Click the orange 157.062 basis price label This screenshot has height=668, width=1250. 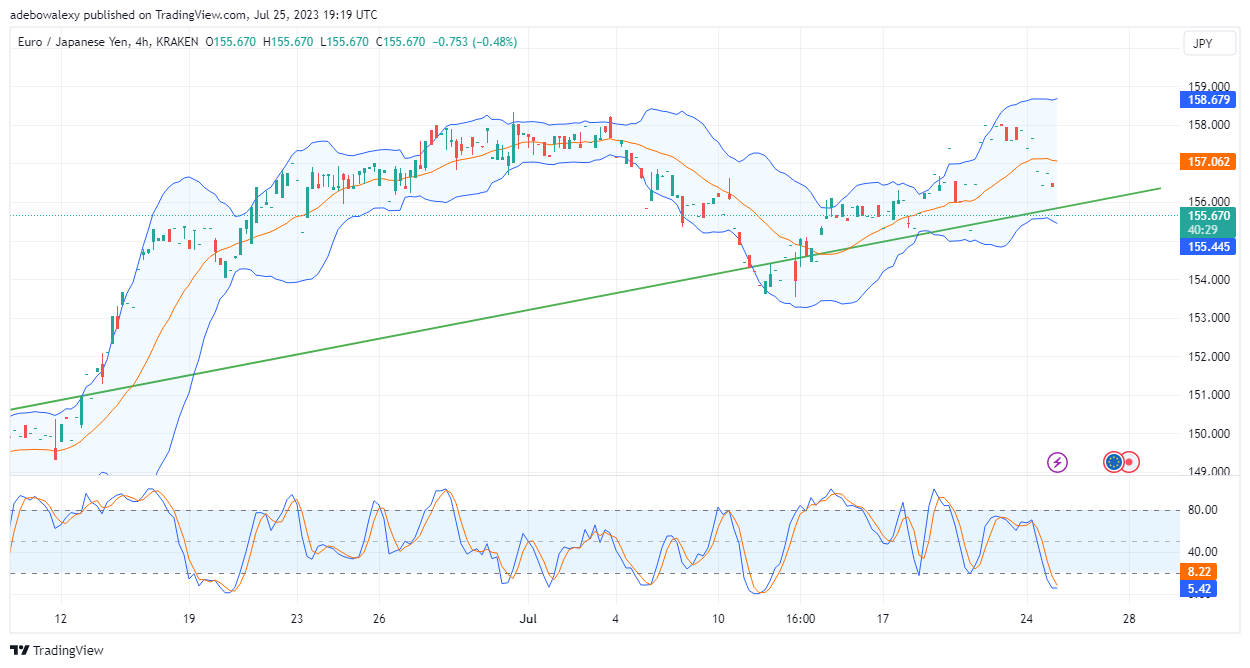tap(1208, 161)
